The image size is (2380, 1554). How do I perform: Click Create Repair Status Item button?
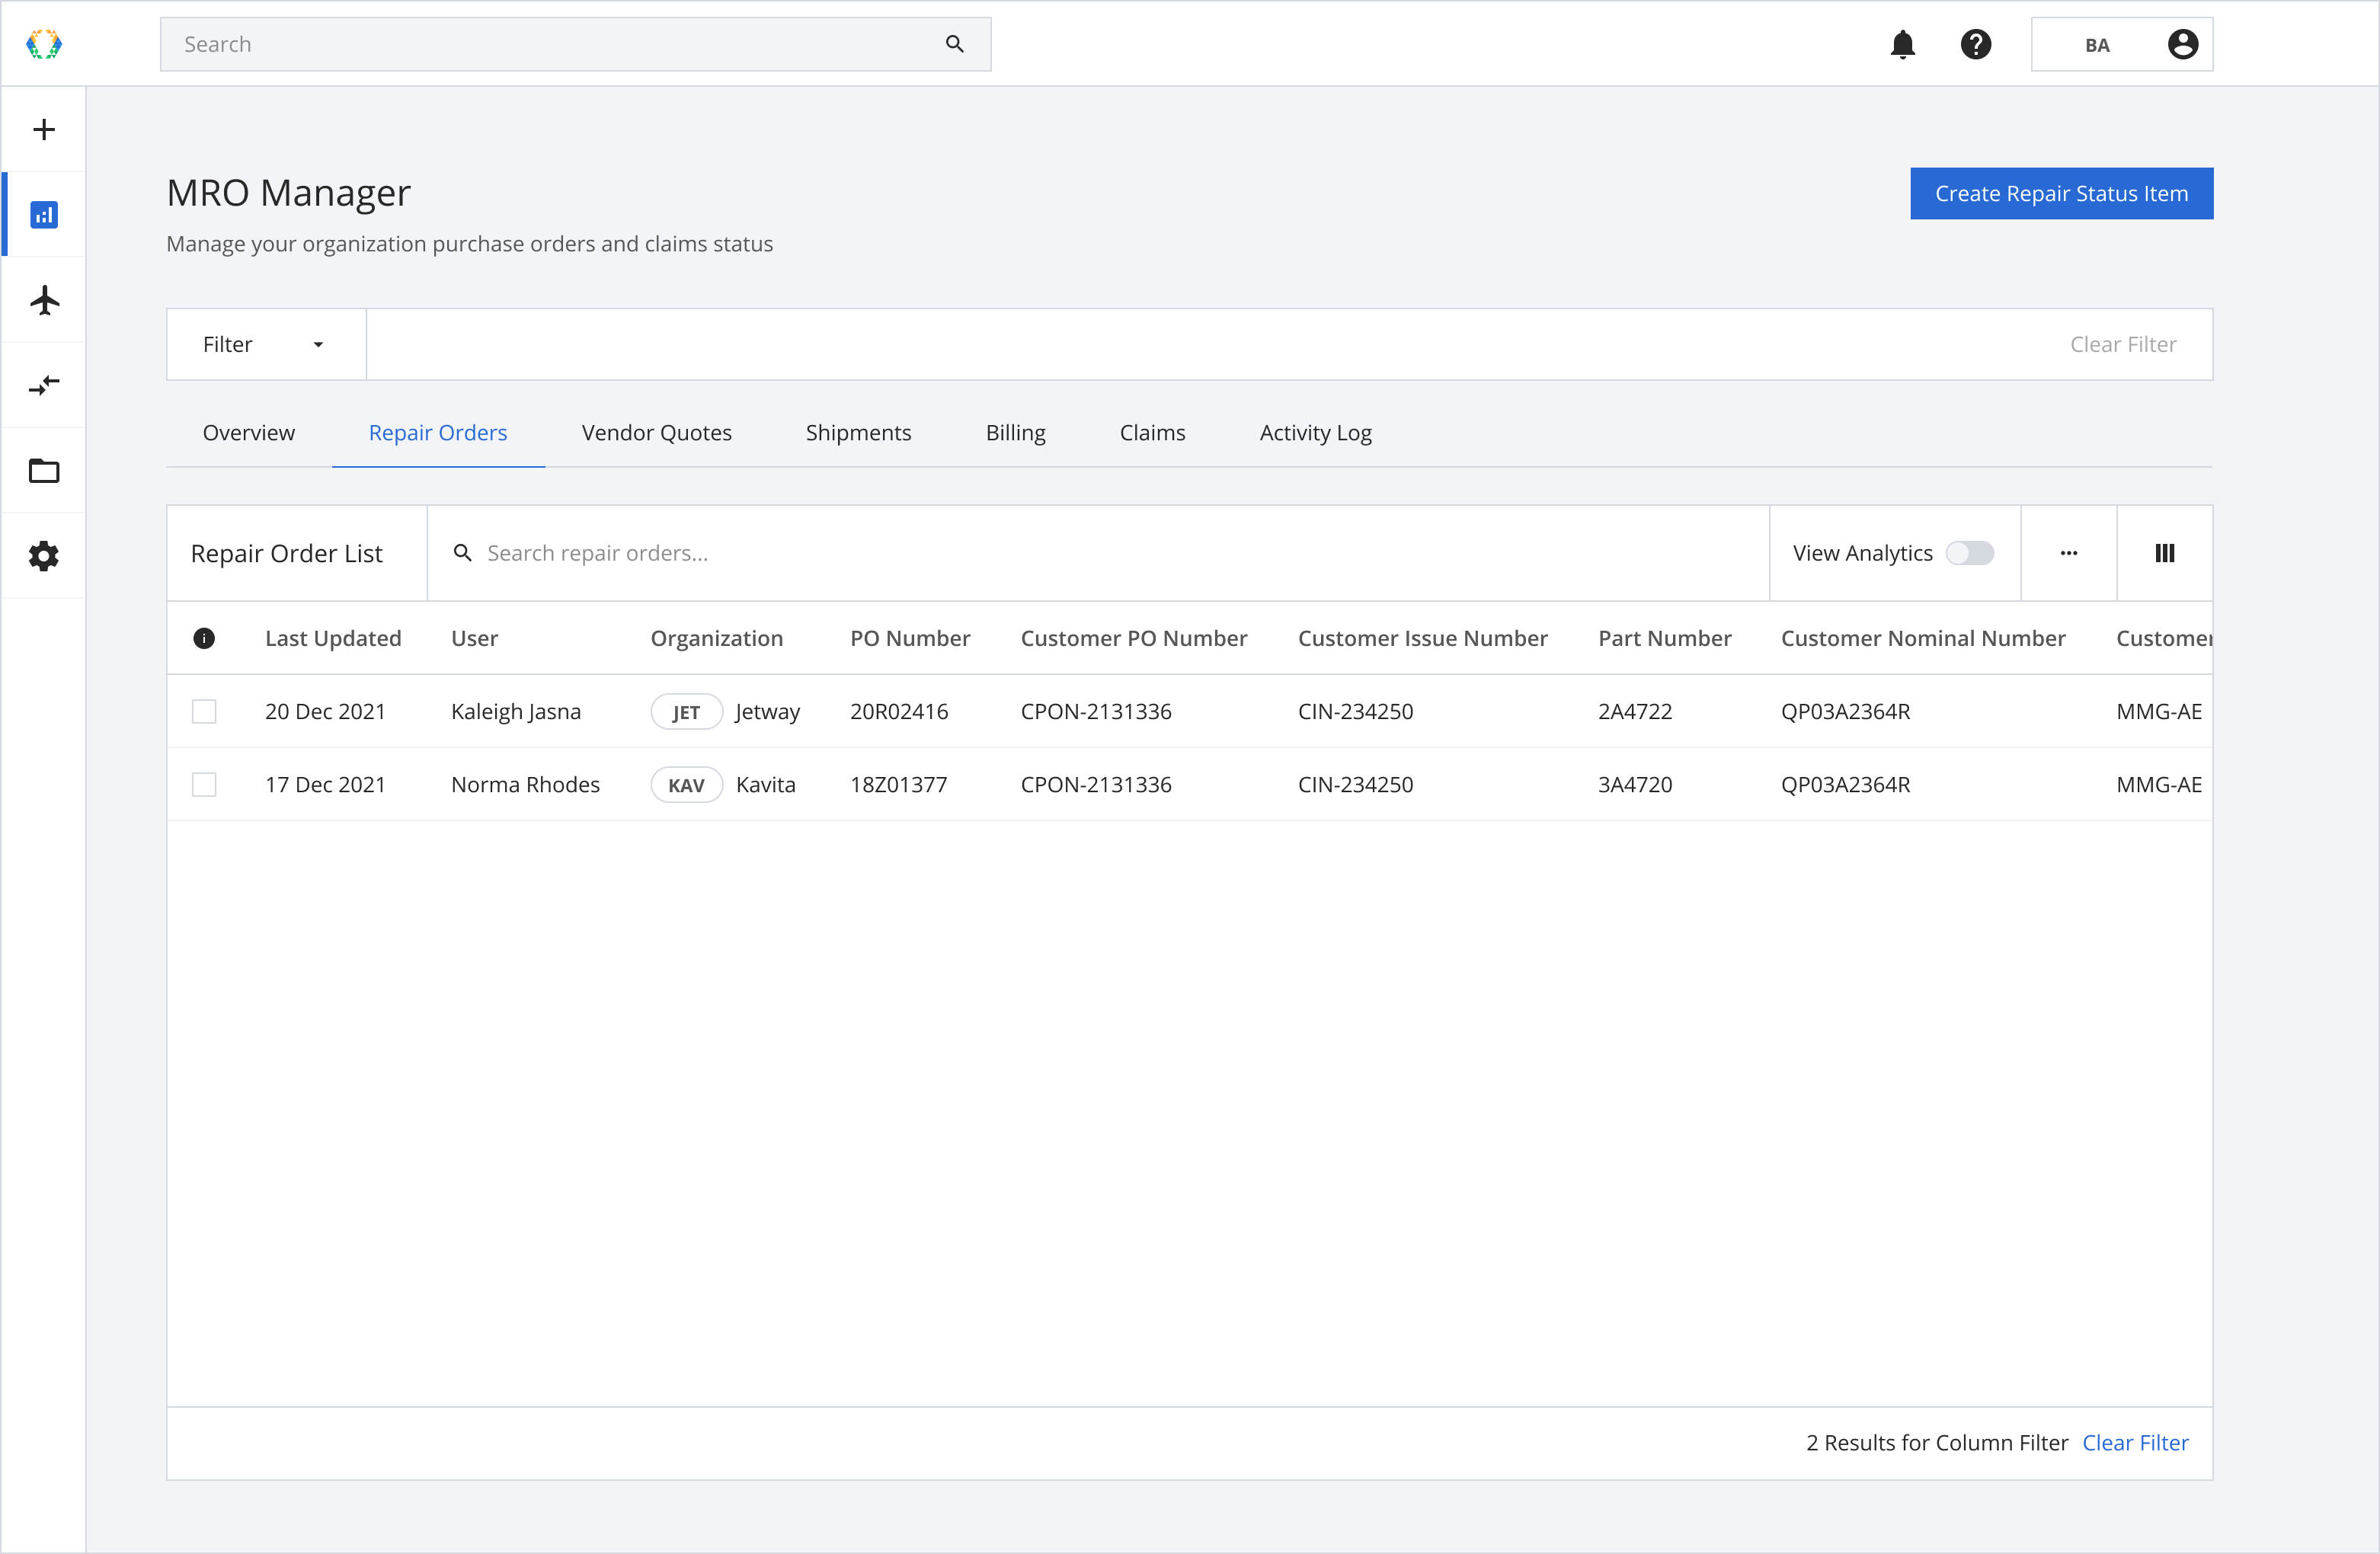(2061, 193)
